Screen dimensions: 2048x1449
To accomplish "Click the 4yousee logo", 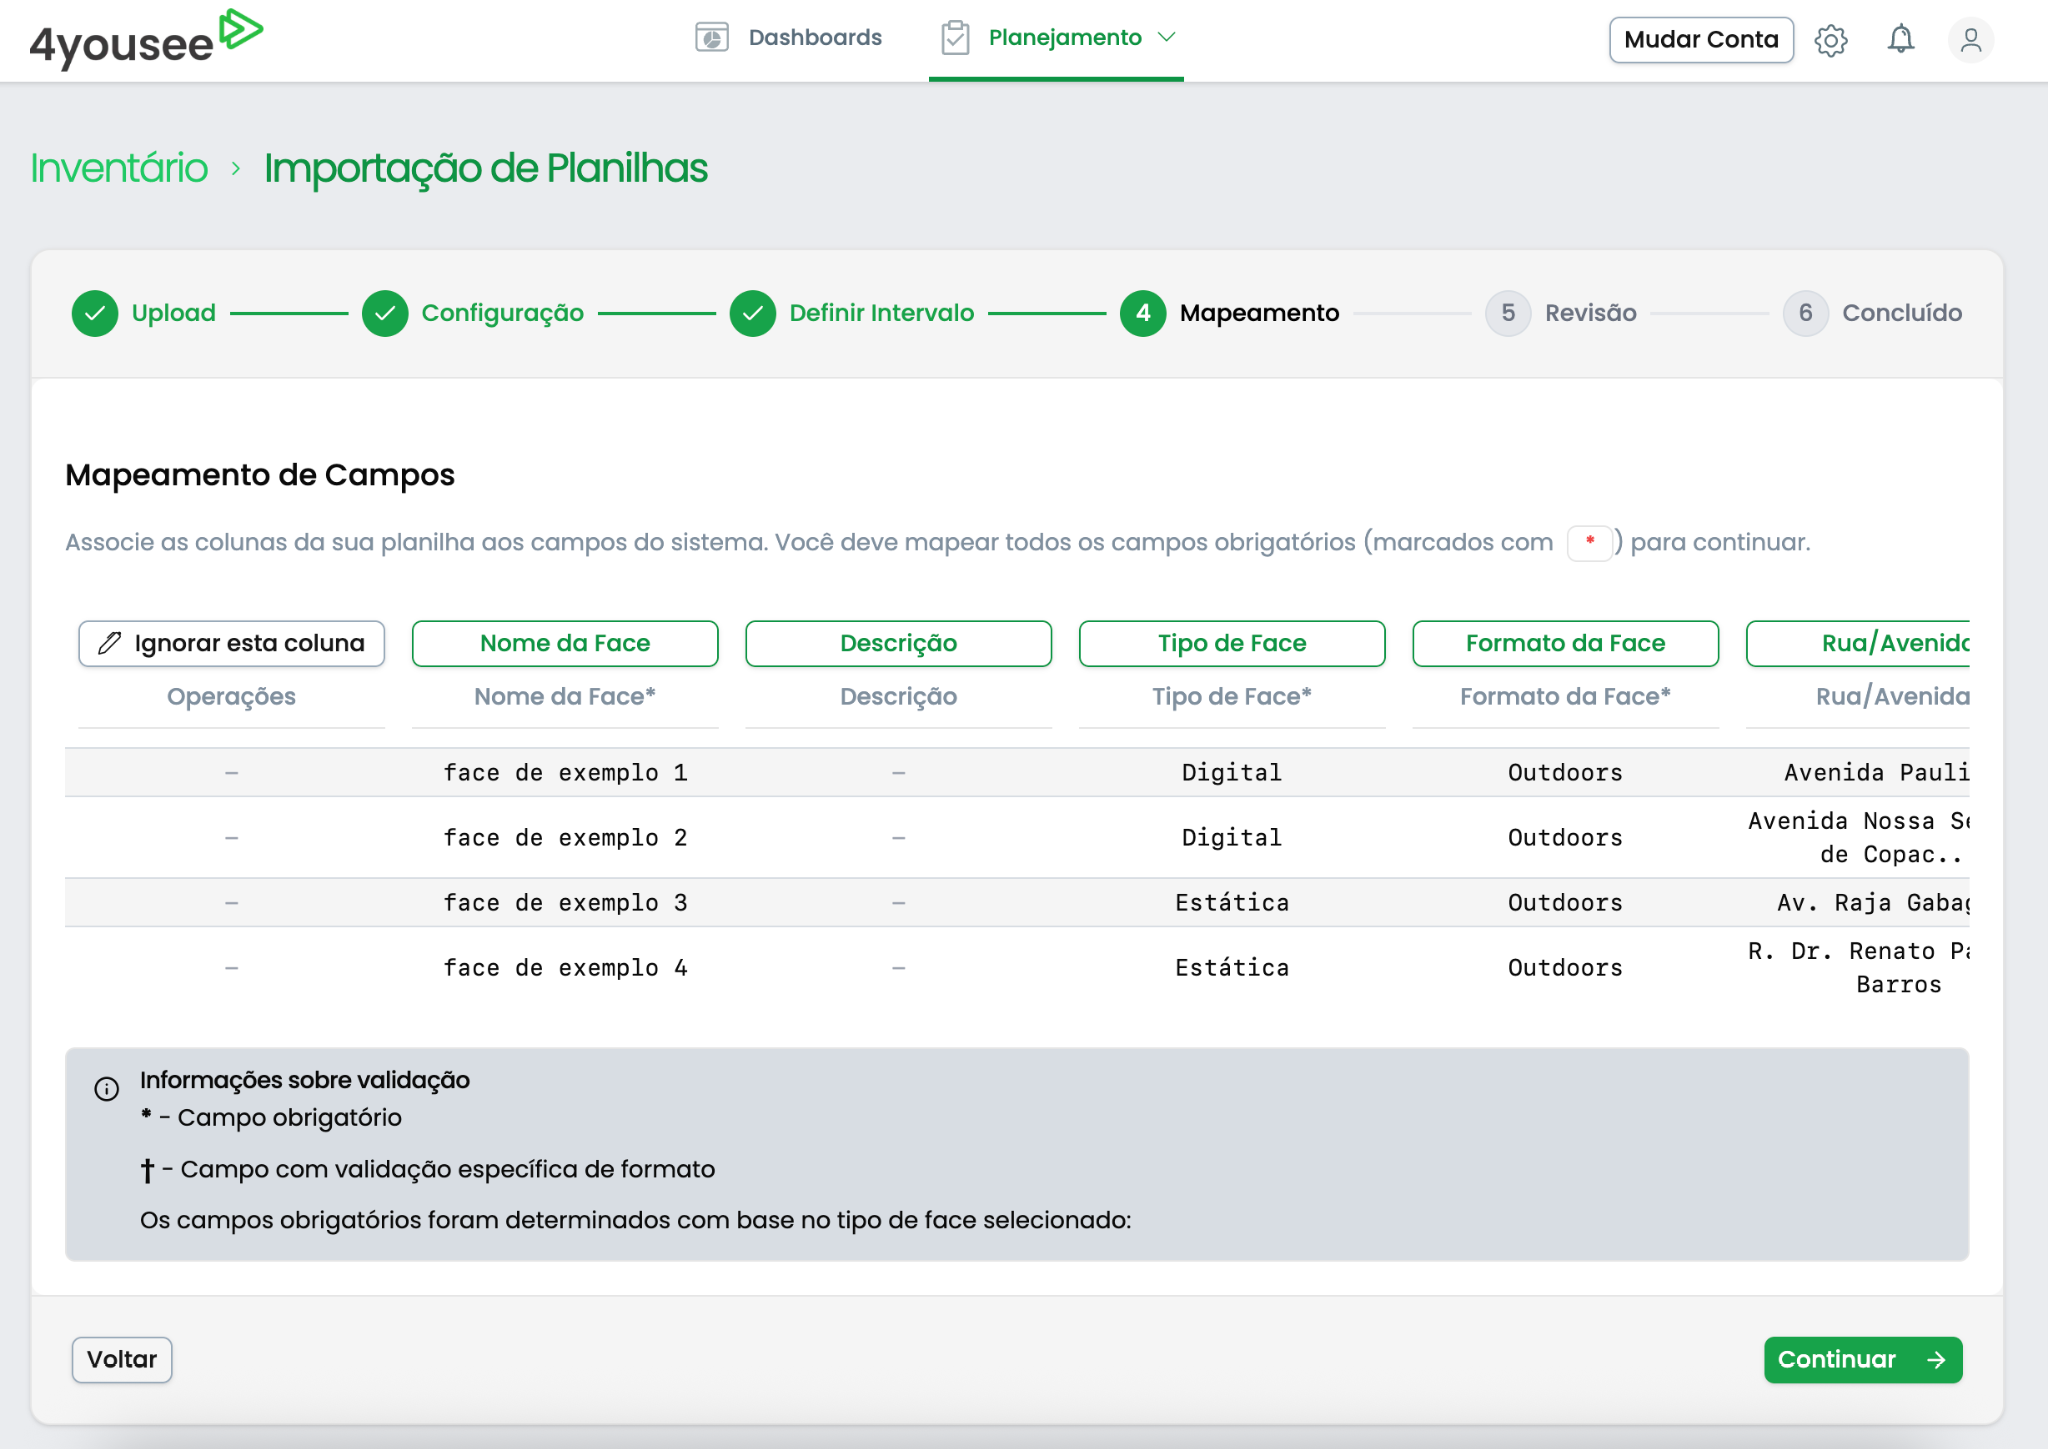I will (x=145, y=39).
